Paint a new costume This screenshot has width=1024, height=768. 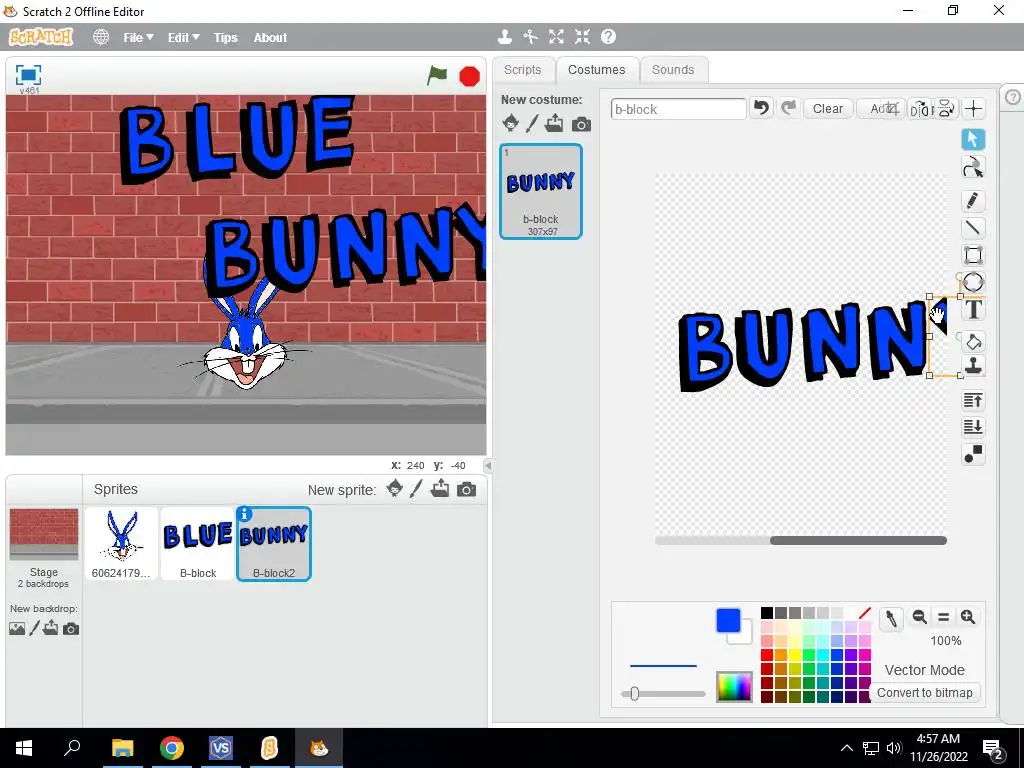[x=532, y=123]
